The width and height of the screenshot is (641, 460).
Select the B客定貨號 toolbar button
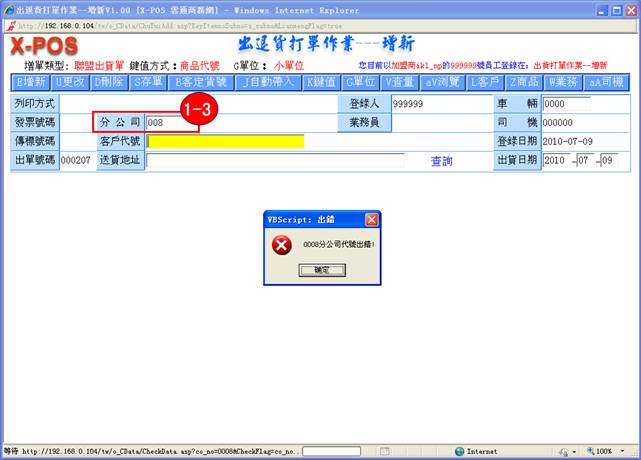pyautogui.click(x=200, y=82)
